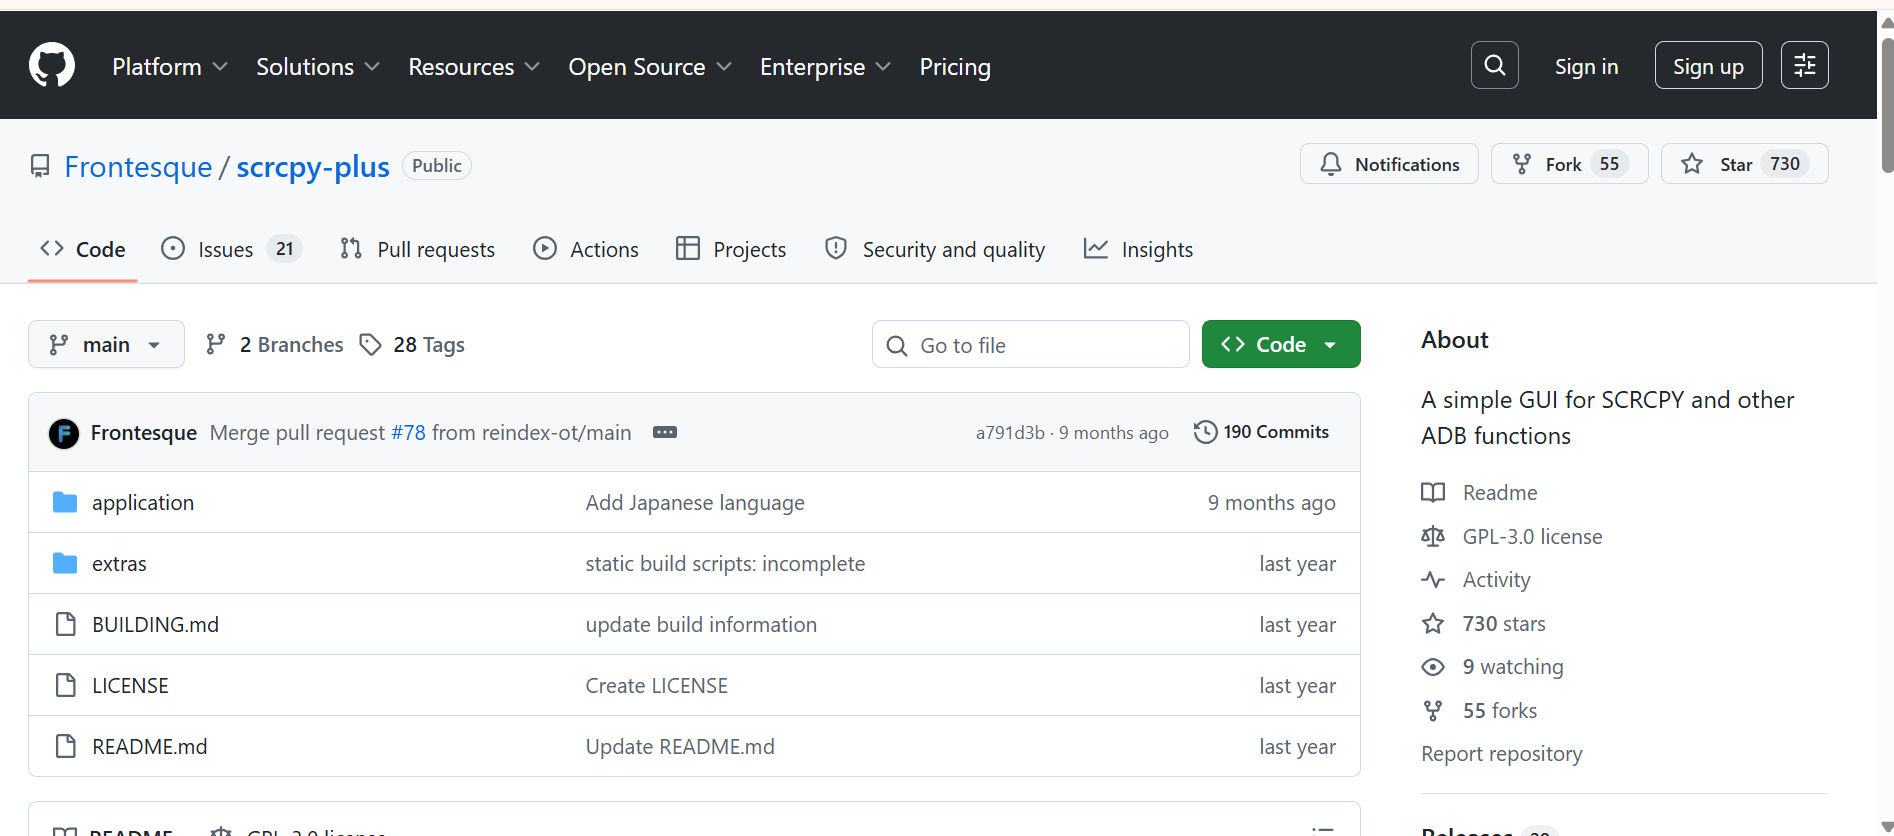Open the 190 Commits history
1894x836 pixels.
click(1262, 432)
